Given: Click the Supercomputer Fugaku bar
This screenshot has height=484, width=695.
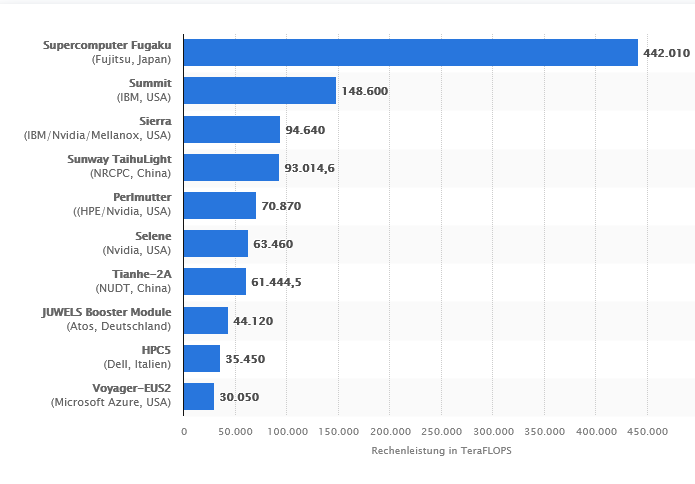Looking at the screenshot, I should pyautogui.click(x=411, y=52).
